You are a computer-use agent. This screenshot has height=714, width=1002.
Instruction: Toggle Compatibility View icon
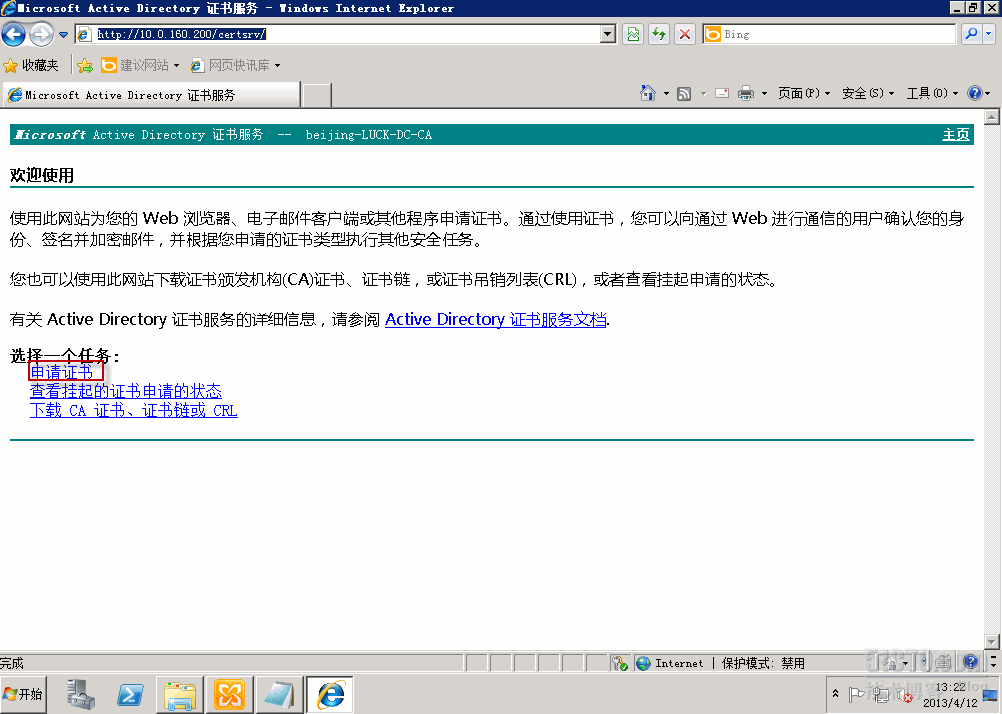633,34
